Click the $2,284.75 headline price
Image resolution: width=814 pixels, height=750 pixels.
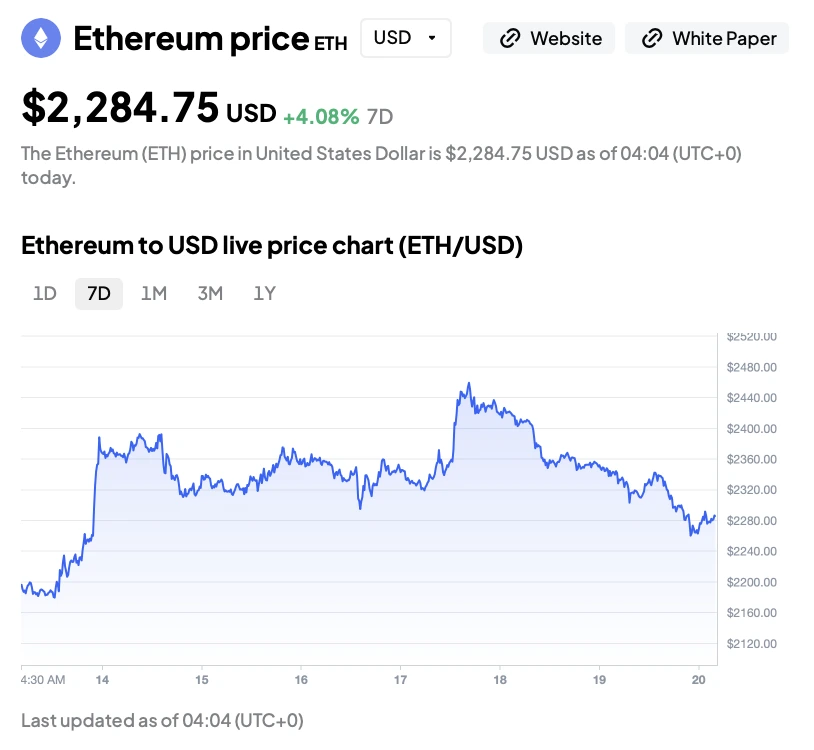[120, 108]
